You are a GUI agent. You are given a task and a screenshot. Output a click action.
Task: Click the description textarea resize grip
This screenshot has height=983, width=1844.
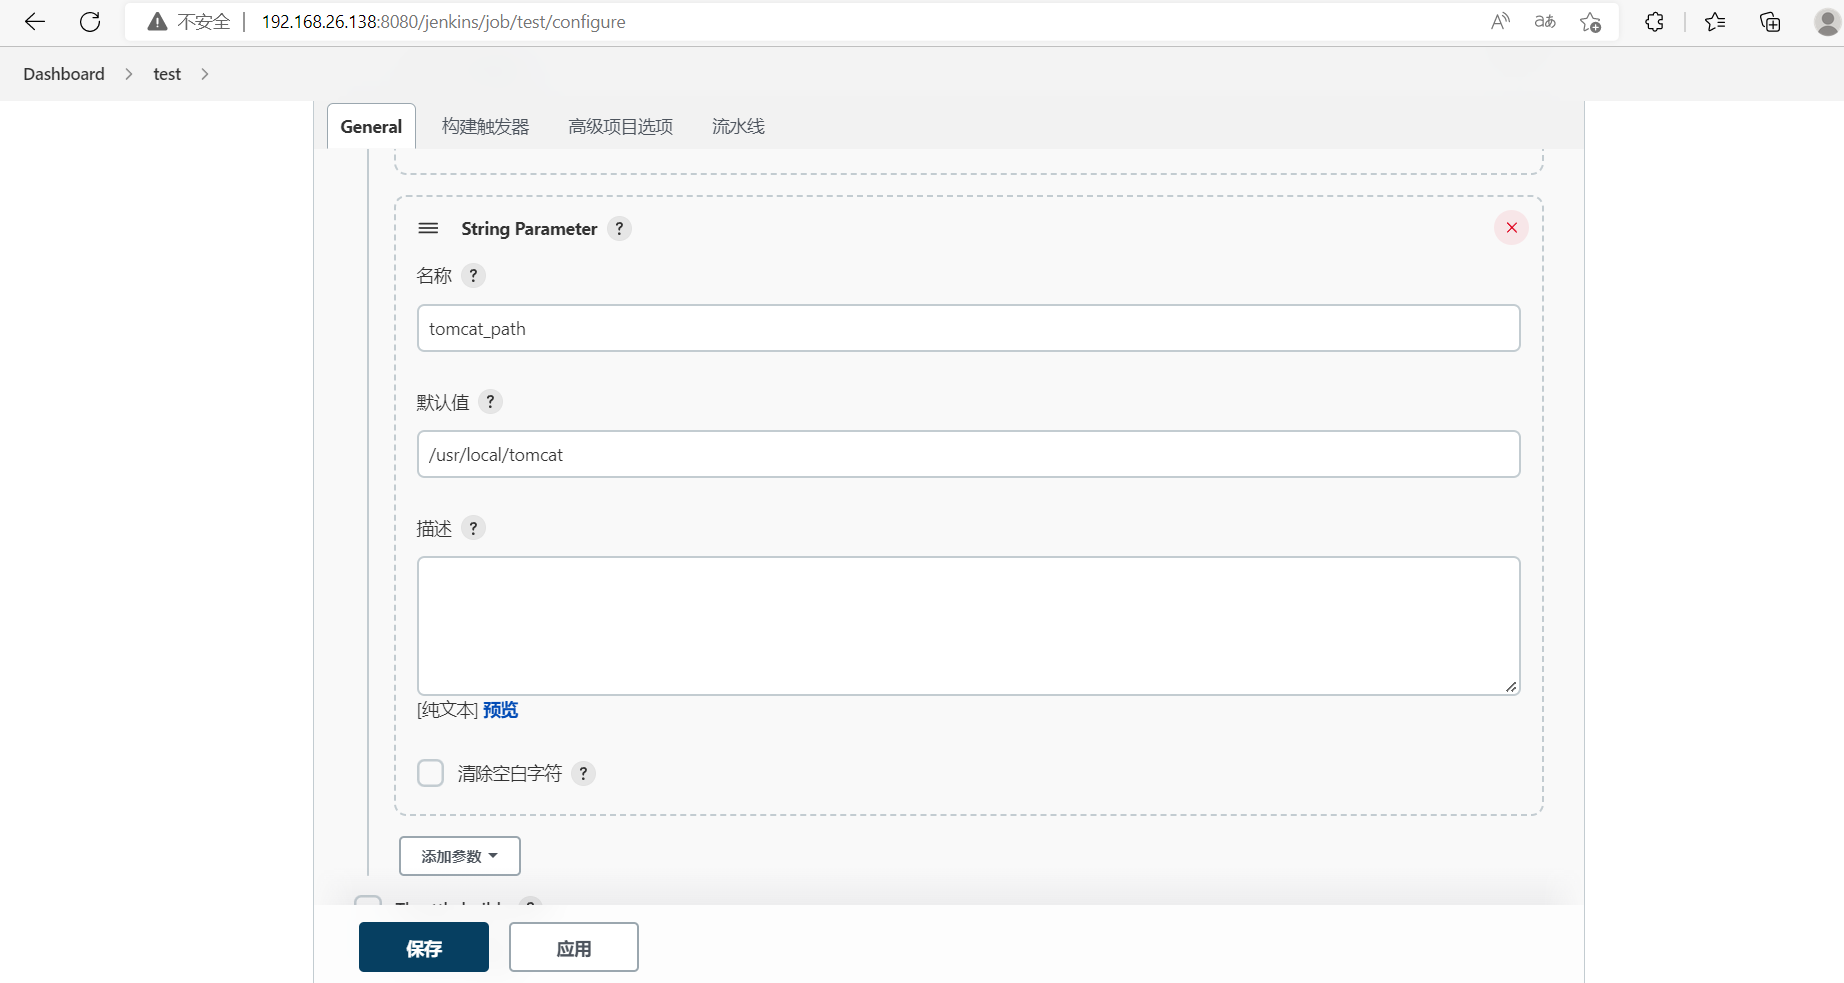click(1511, 686)
